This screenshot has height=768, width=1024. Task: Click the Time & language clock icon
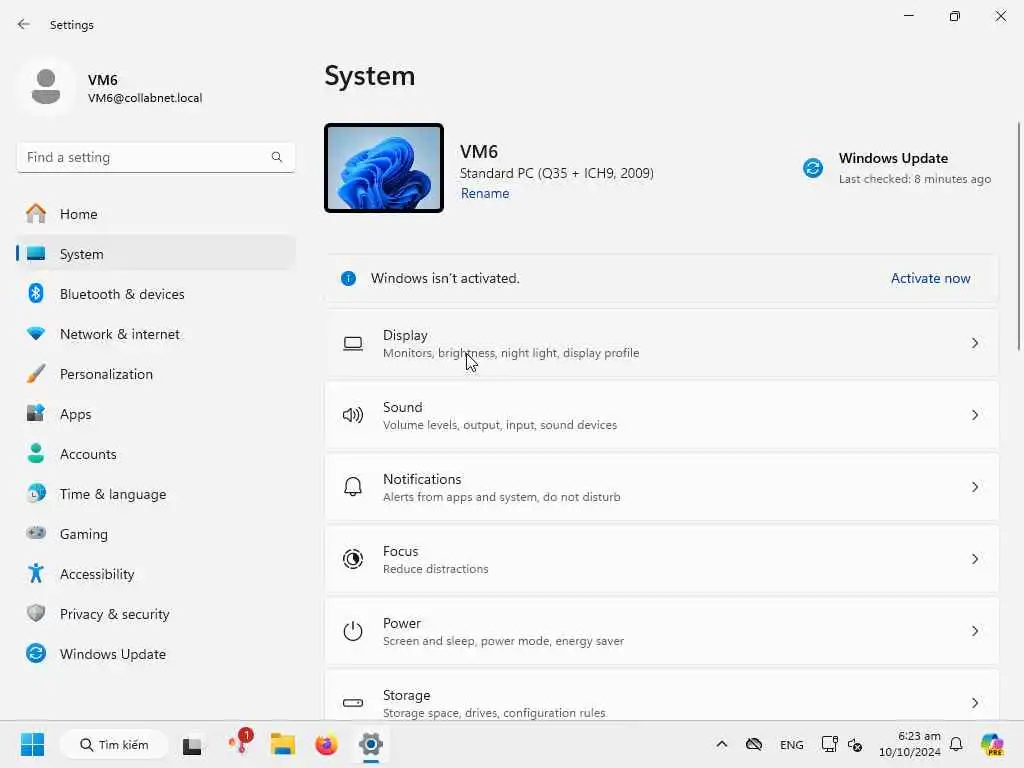coord(36,493)
